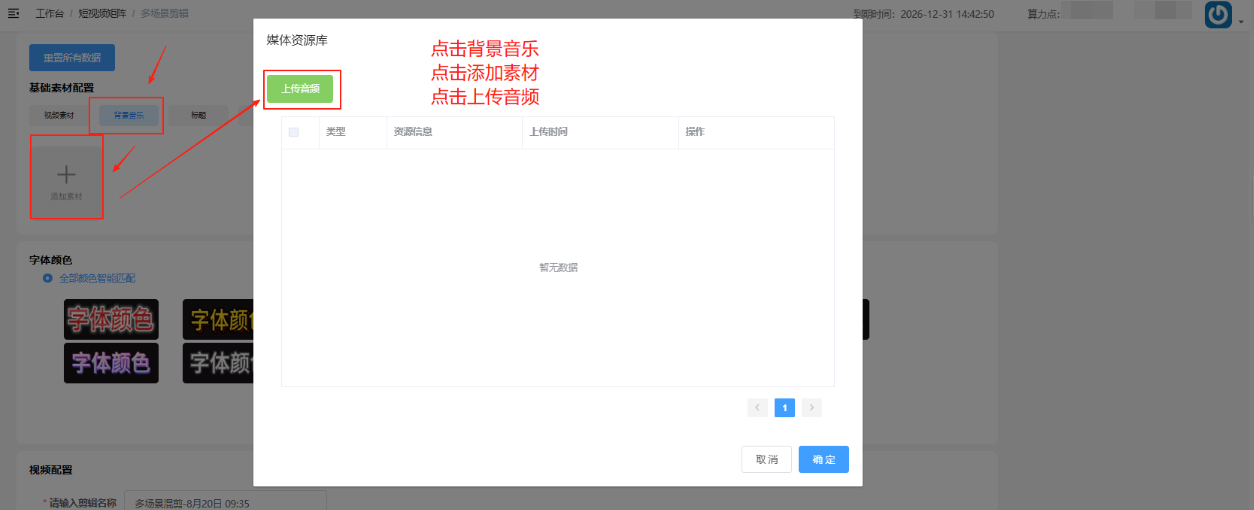Viewport: 1254px width, 510px height.
Task: Go to previous page with left arrow
Action: pos(758,408)
